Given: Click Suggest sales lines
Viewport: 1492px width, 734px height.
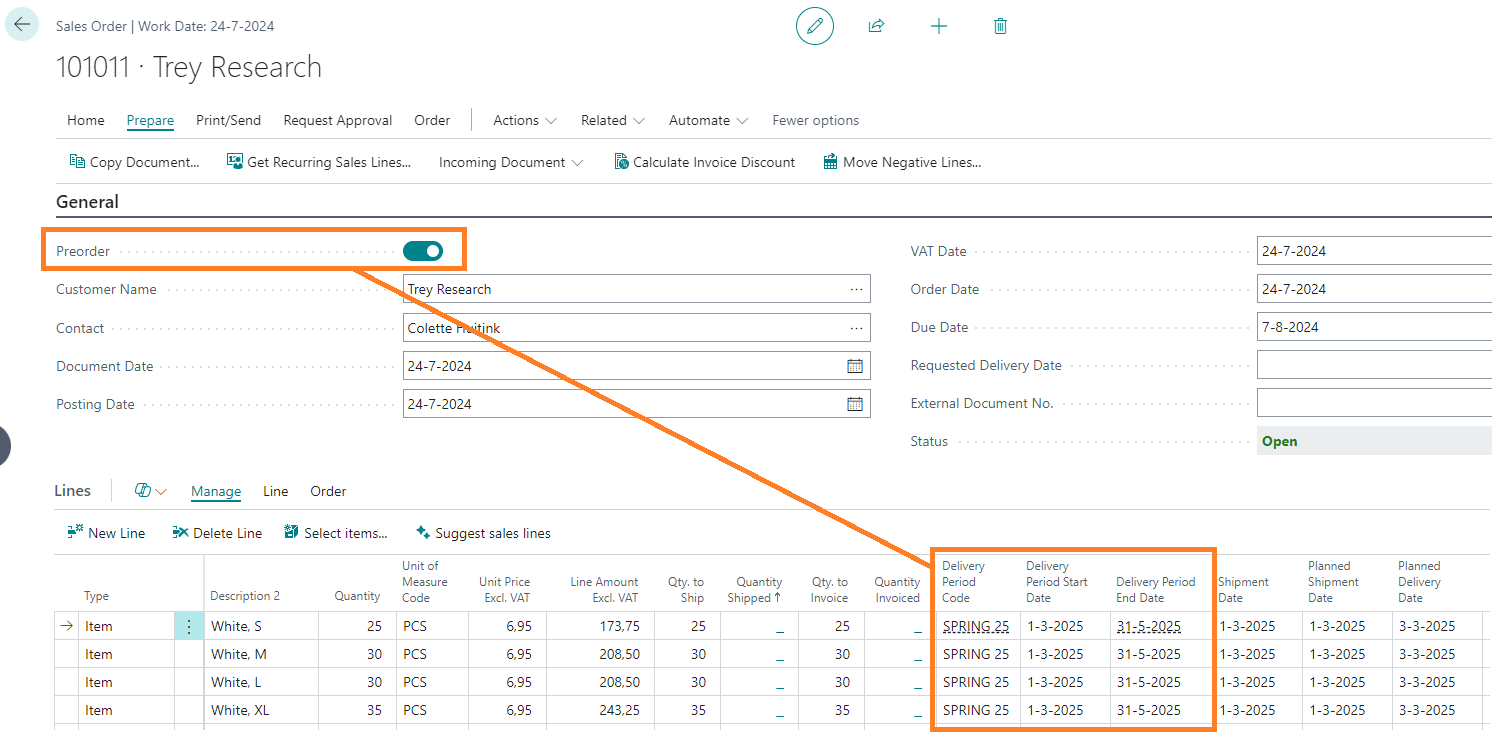Looking at the screenshot, I should pyautogui.click(x=483, y=533).
